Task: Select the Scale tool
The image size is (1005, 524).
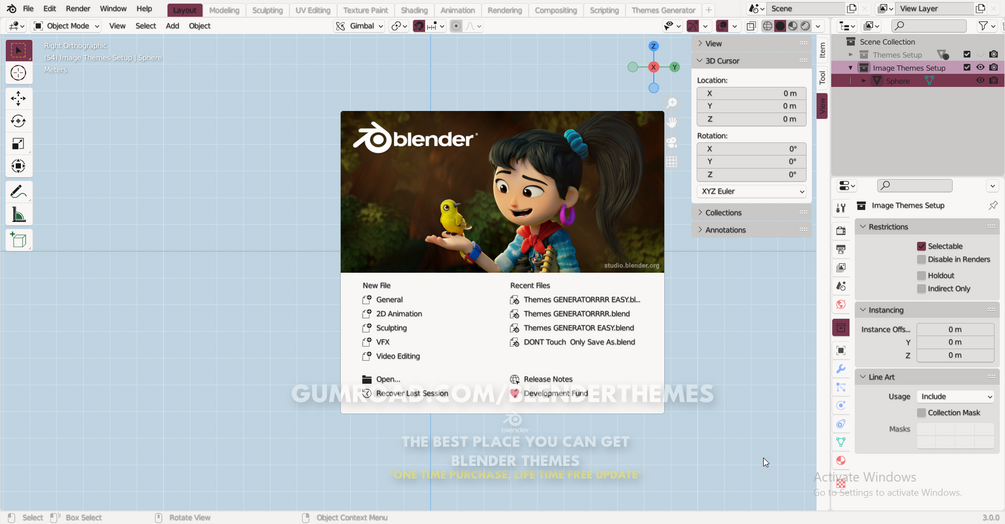Action: pos(19,143)
